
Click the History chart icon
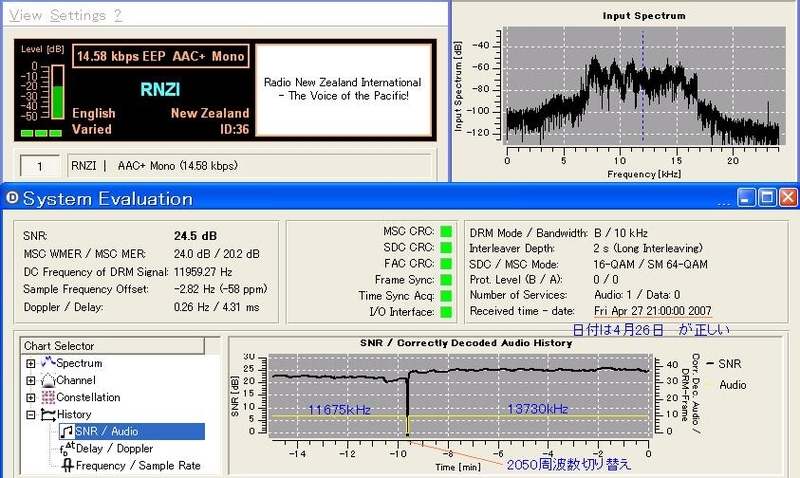point(48,414)
